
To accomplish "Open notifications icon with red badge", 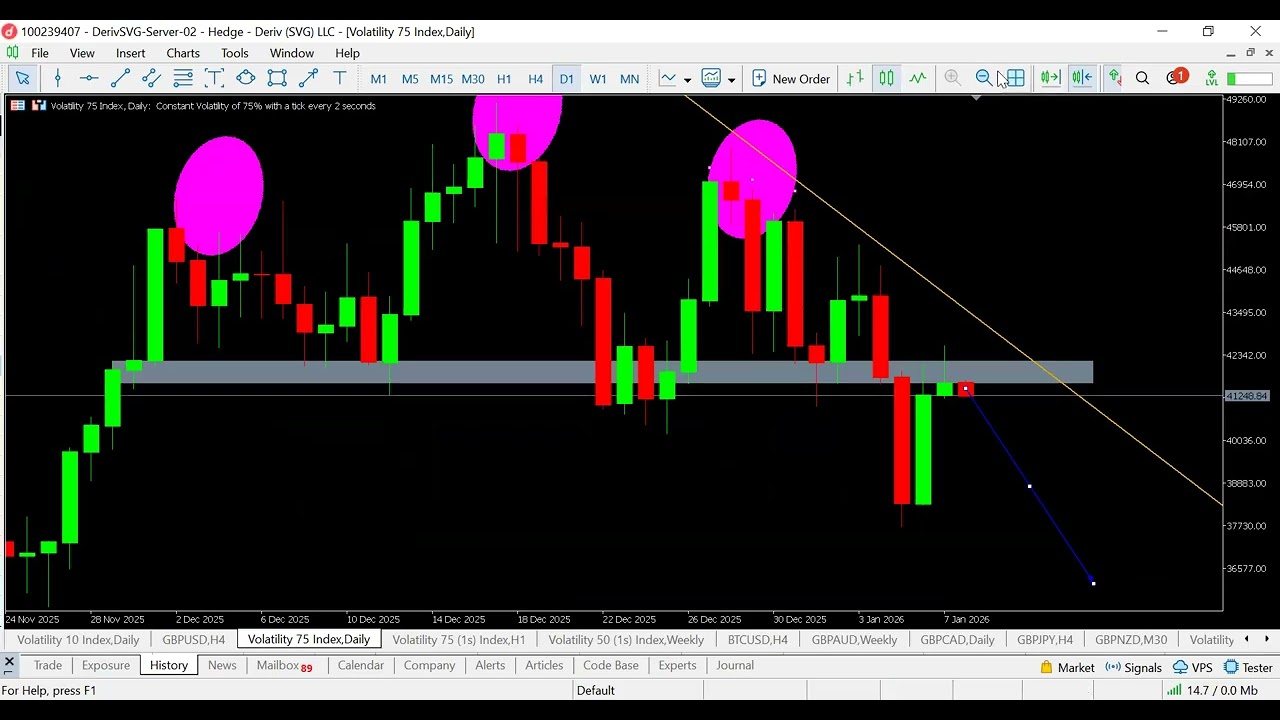I will [x=1176, y=78].
